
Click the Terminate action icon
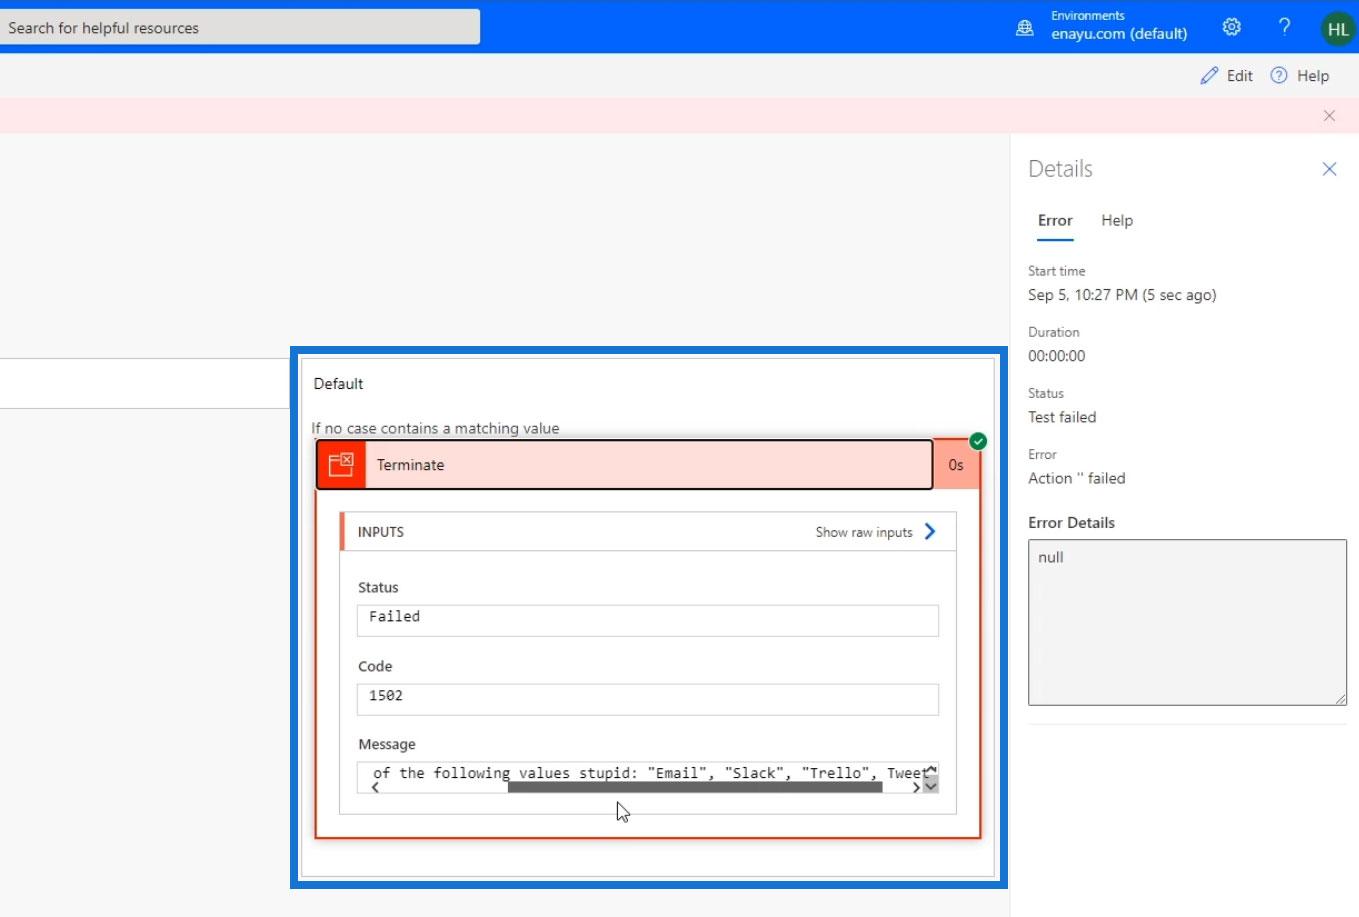coord(341,465)
